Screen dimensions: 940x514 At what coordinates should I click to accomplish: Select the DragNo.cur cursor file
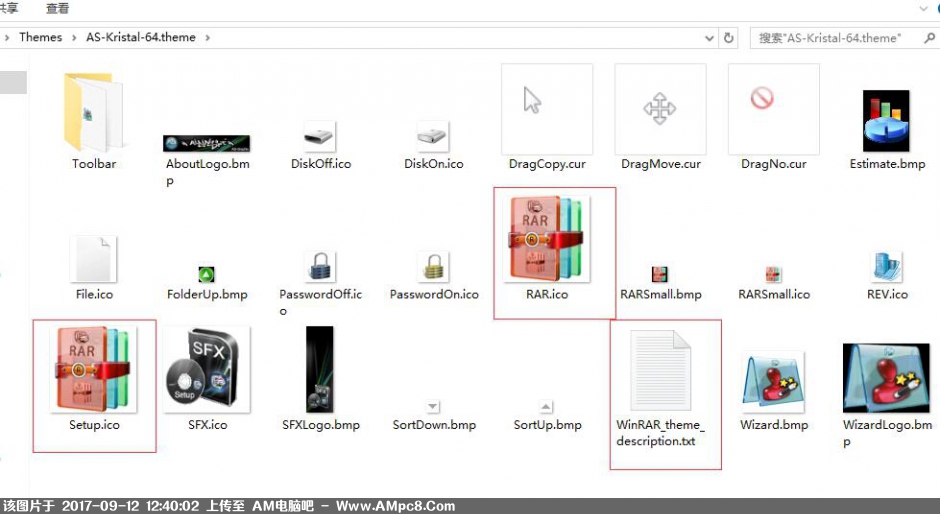[x=773, y=109]
